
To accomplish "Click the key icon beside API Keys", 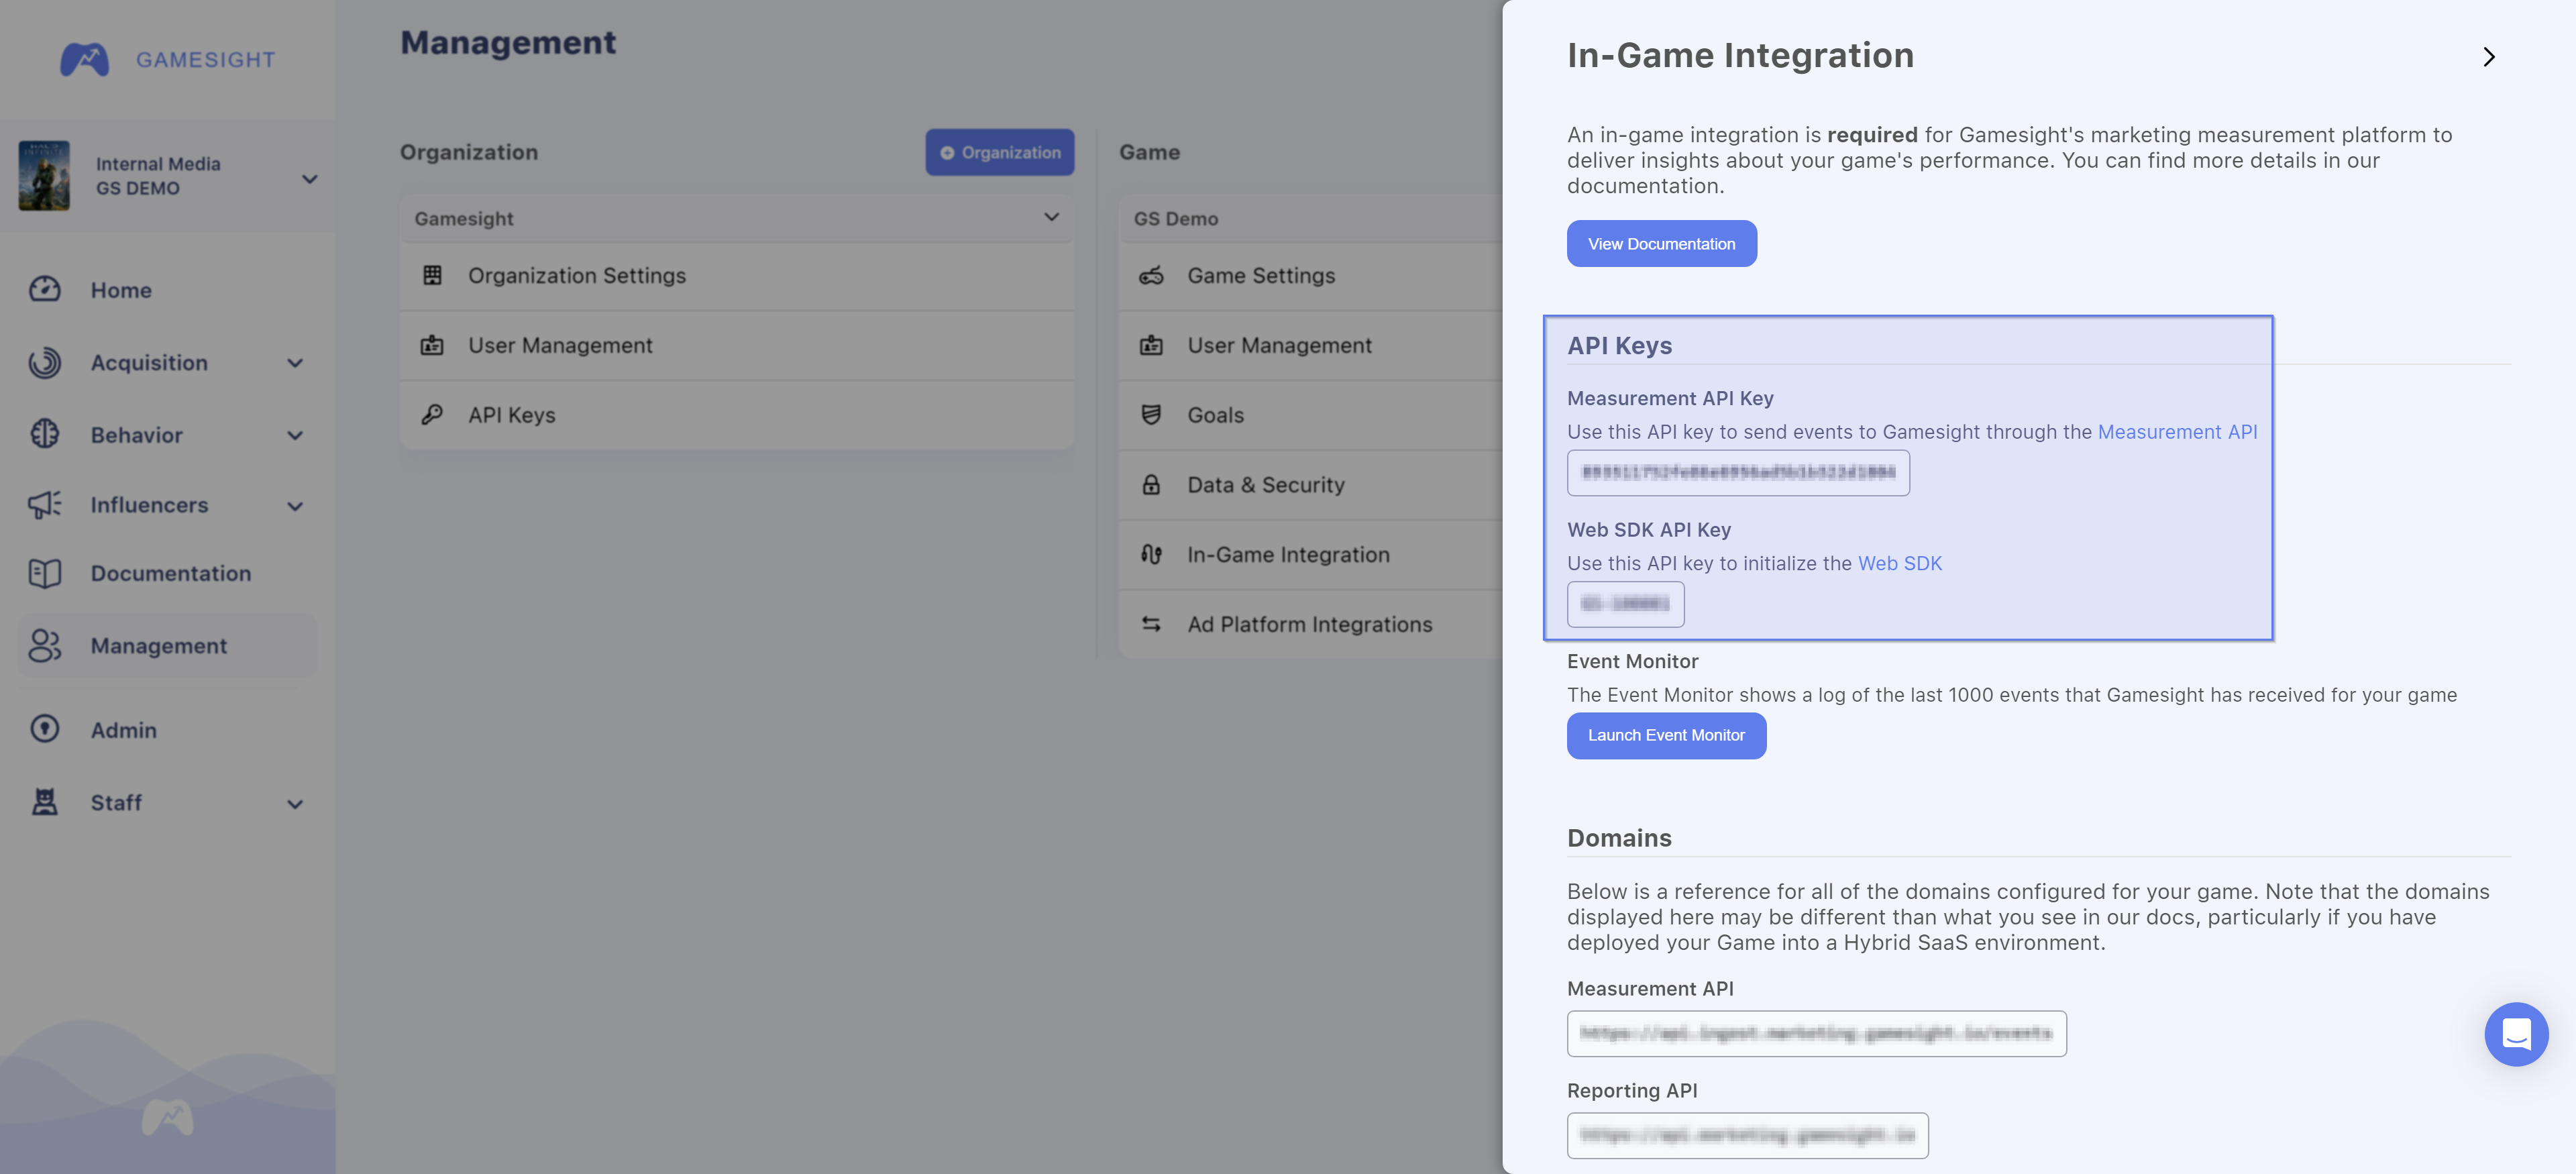I will point(432,414).
